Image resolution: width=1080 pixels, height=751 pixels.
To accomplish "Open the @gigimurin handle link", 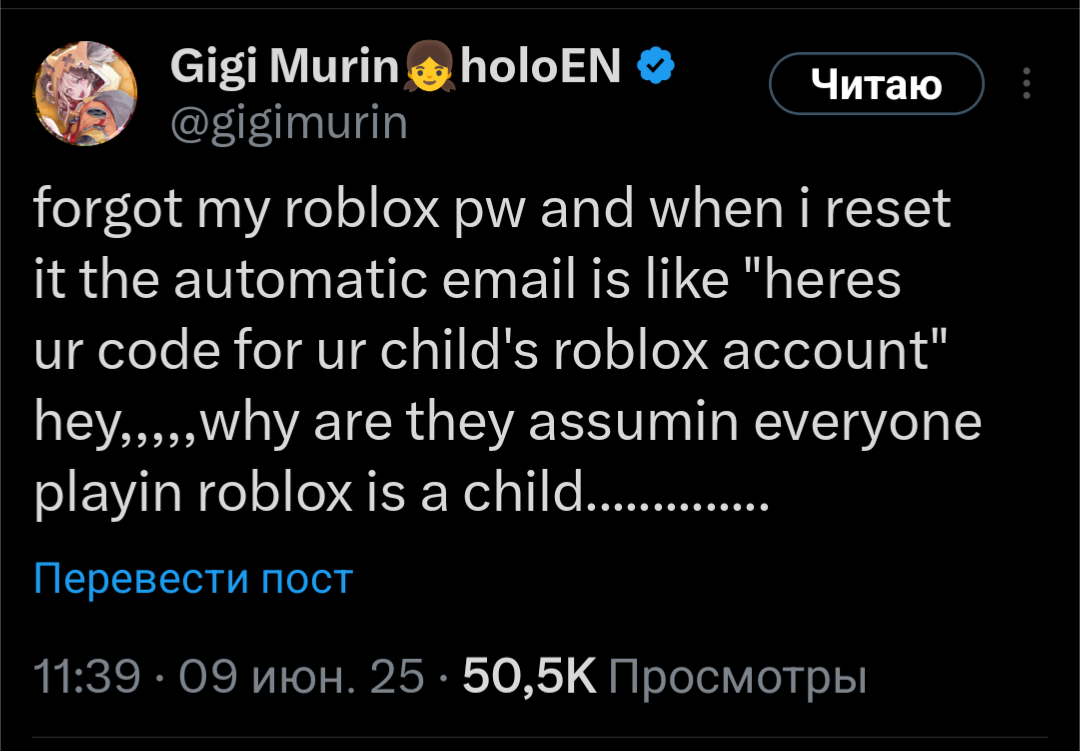I will pos(289,124).
